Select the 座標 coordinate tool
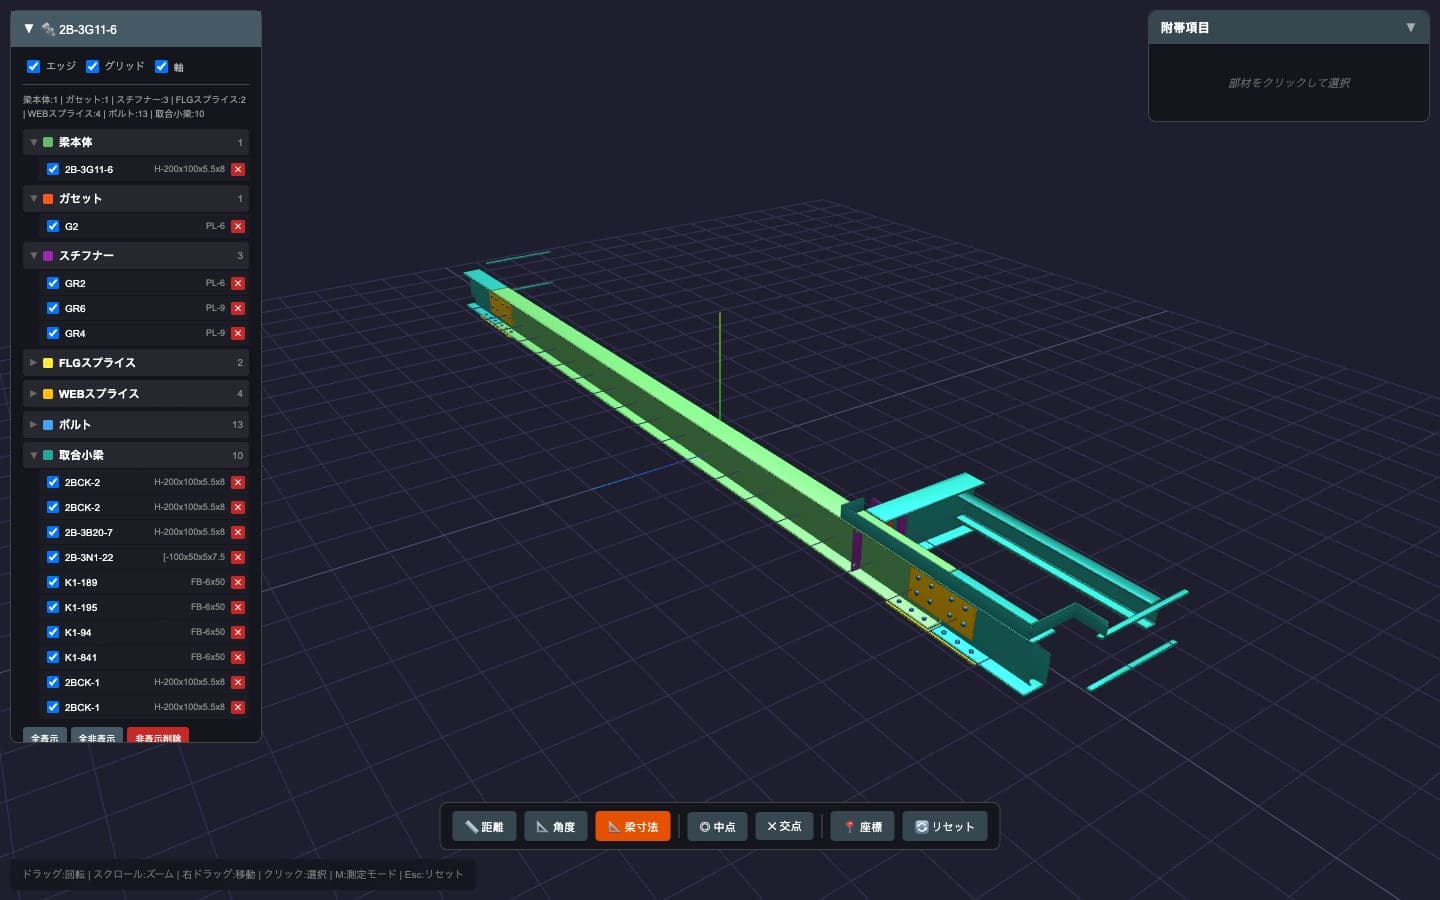This screenshot has height=900, width=1440. (x=863, y=826)
